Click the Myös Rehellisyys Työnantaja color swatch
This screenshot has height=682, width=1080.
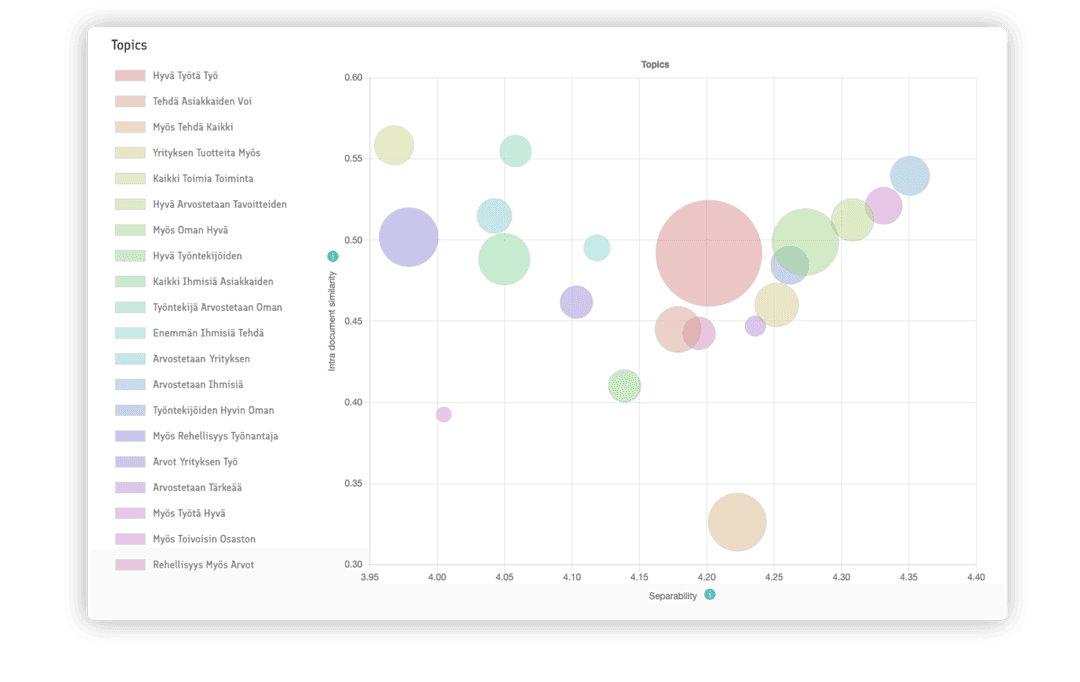pos(130,436)
